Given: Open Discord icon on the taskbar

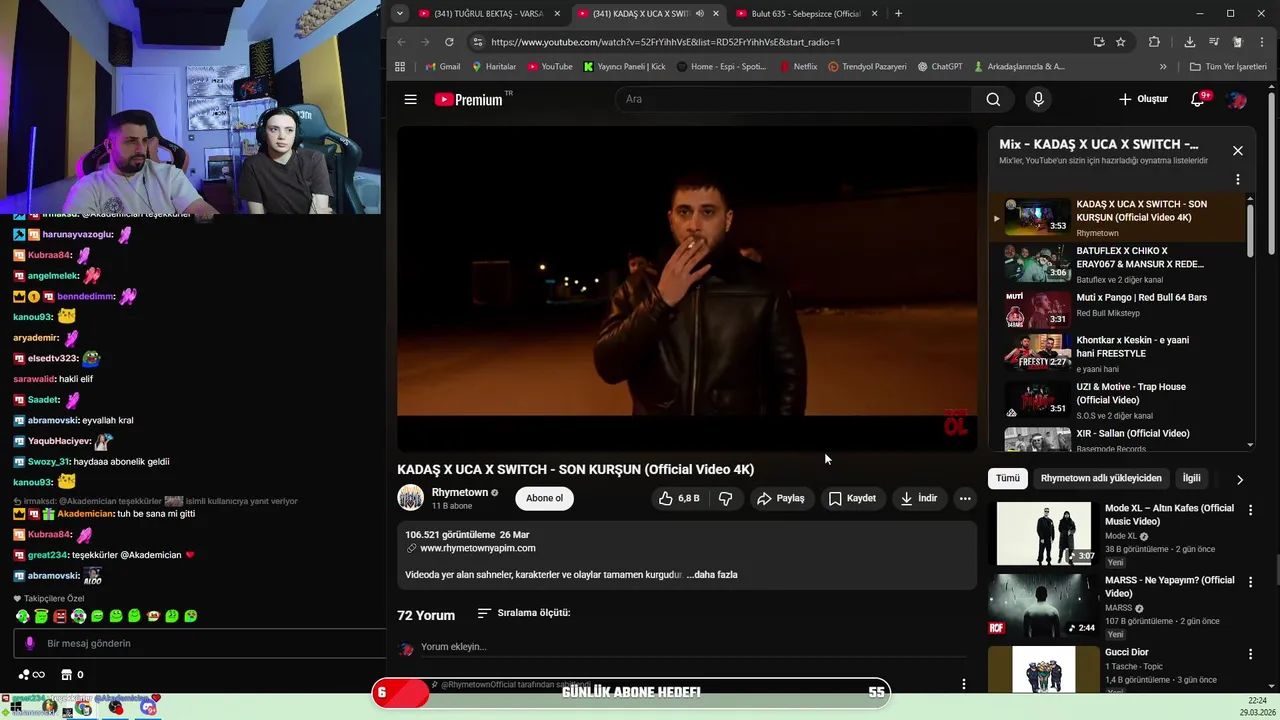Looking at the screenshot, I should tap(148, 708).
